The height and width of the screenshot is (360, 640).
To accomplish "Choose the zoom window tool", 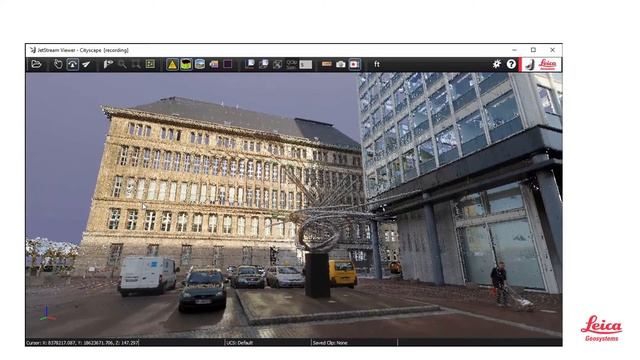I will pos(136,64).
